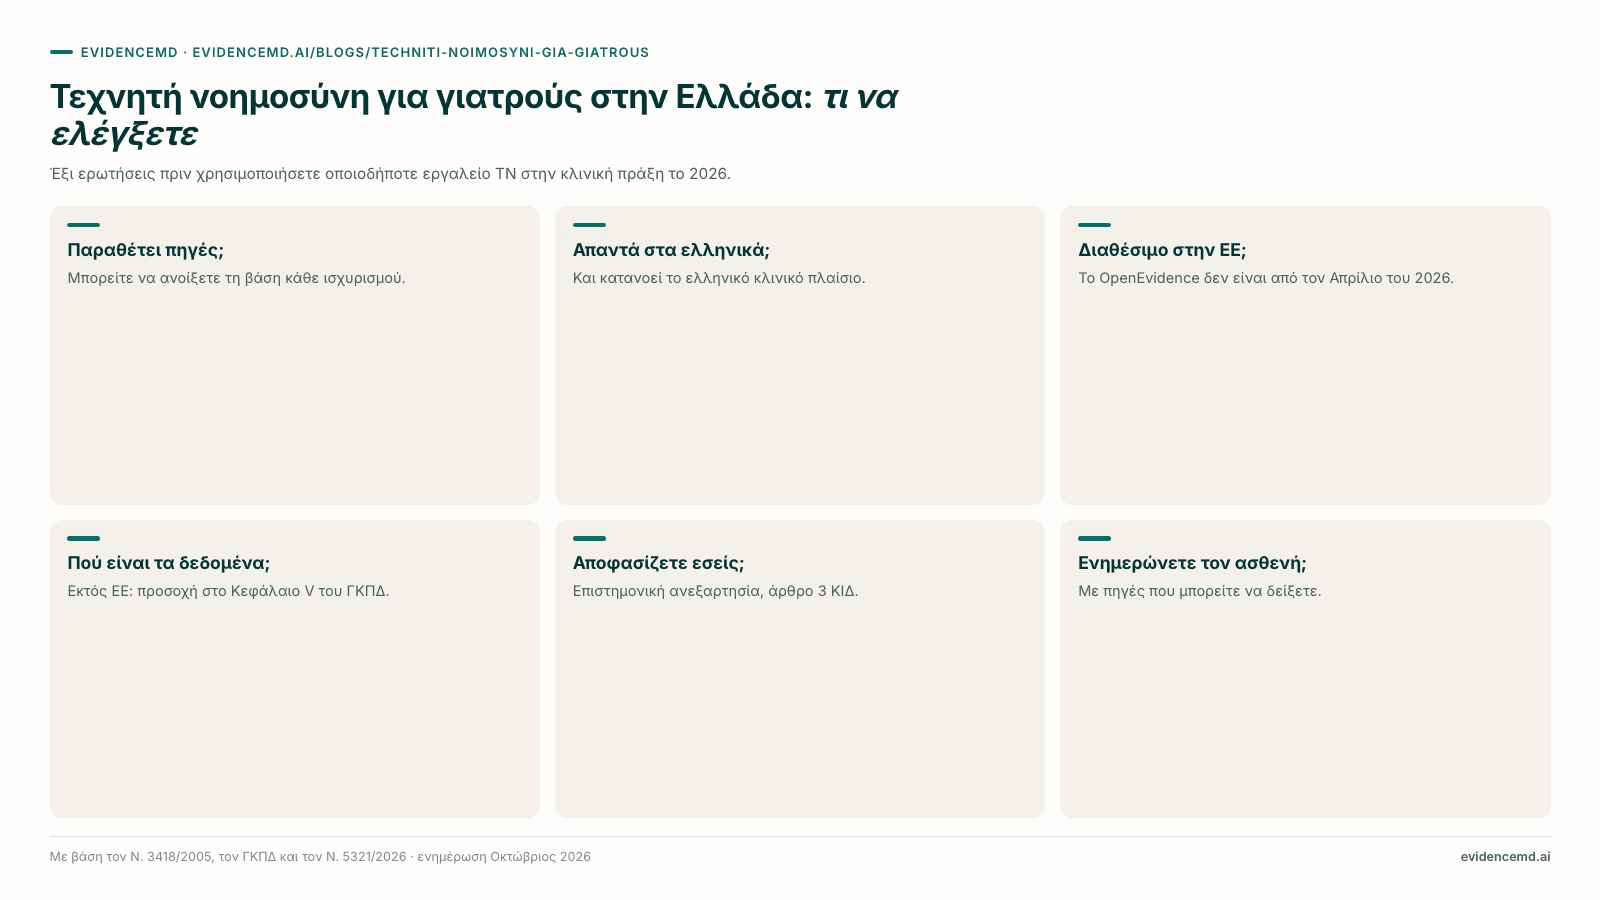Image resolution: width=1600 pixels, height=900 pixels.
Task: Select the 'Διαθέσιμο στην ΕΕ;' card heading
Action: click(x=1162, y=250)
